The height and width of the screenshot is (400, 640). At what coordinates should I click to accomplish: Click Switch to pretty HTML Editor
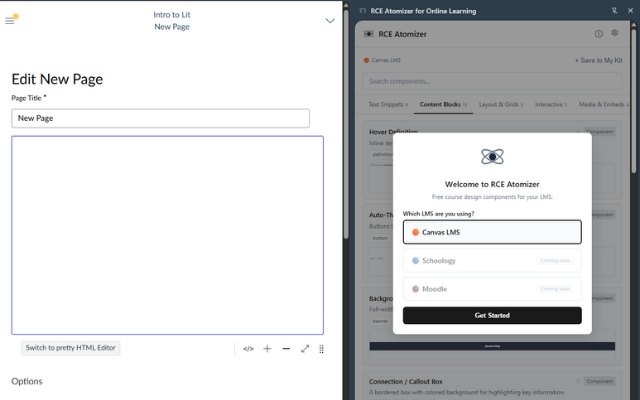(x=71, y=348)
